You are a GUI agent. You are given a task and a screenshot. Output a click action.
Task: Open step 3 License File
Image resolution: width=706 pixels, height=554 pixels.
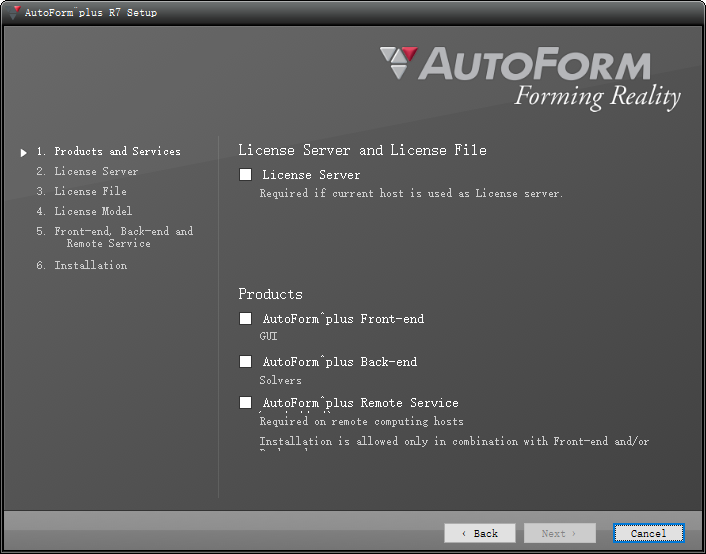point(81,191)
